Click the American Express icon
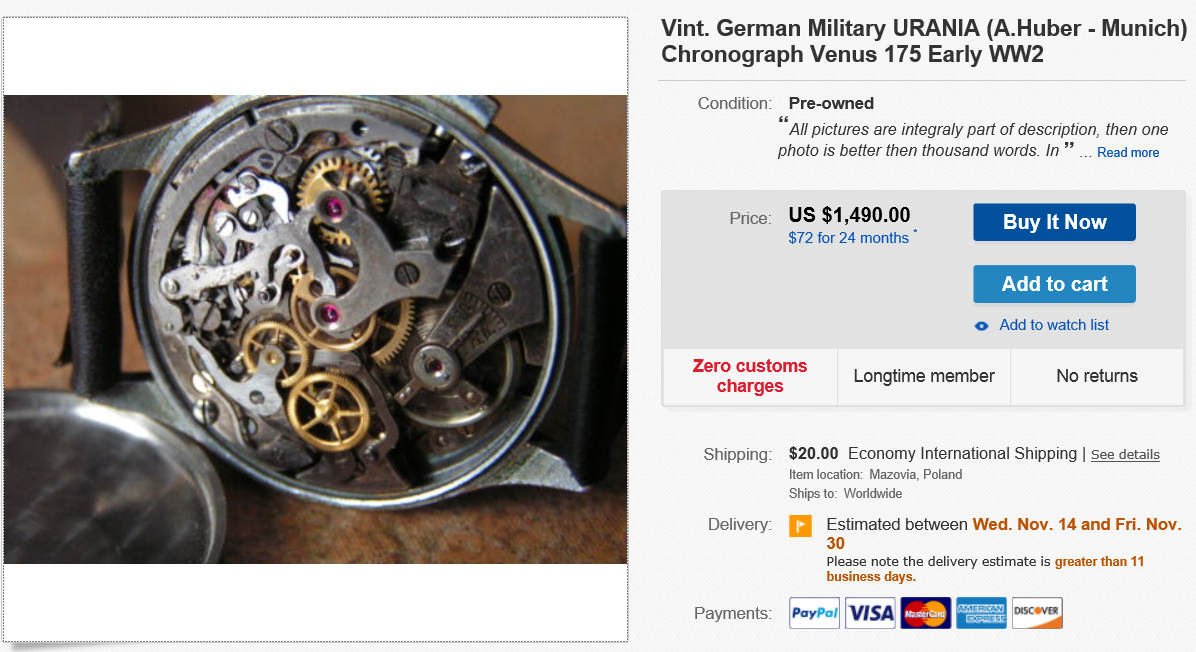1196x652 pixels. click(x=981, y=612)
